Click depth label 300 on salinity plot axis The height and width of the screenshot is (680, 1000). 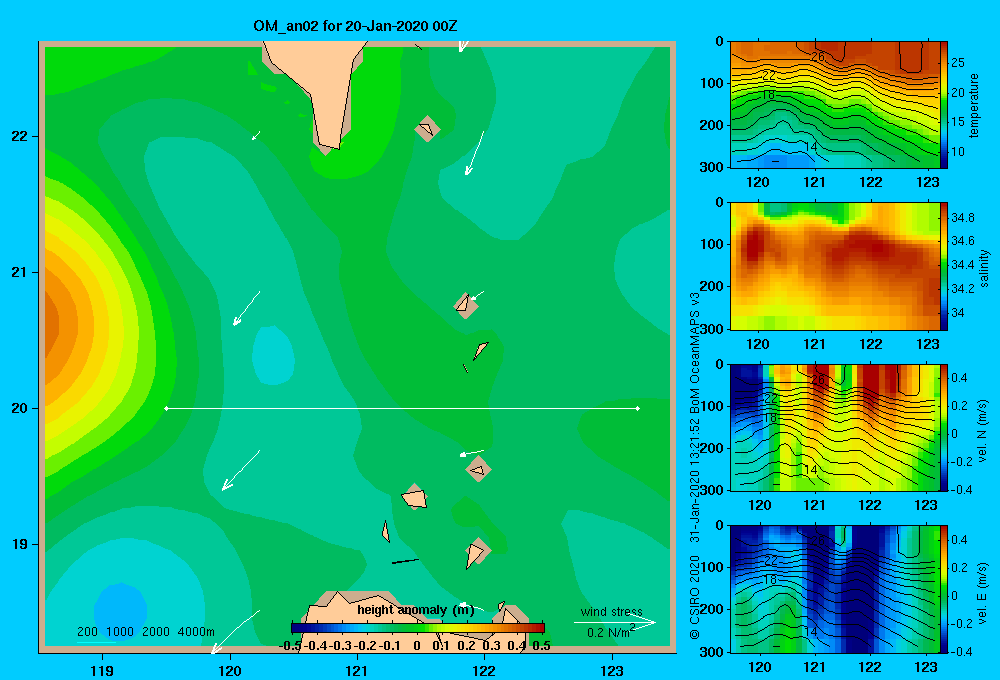coord(712,329)
